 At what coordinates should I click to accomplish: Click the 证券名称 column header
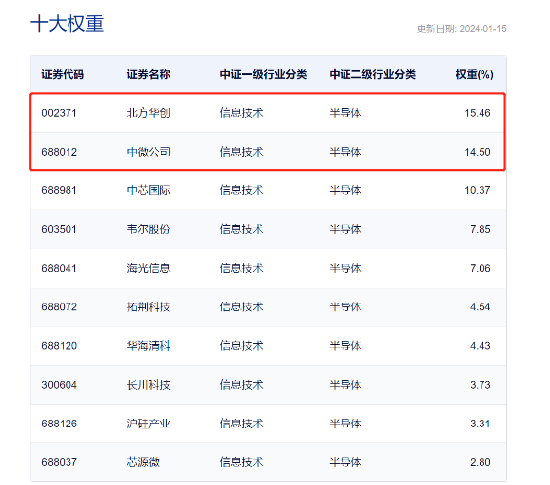[148, 74]
